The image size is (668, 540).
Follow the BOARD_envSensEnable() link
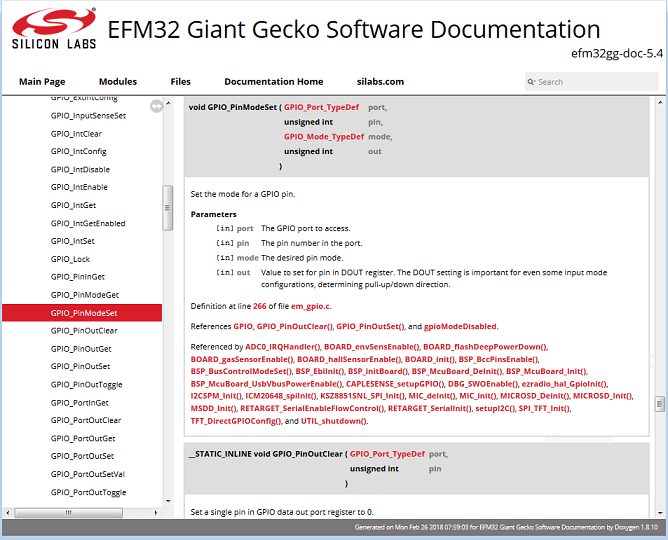point(372,347)
